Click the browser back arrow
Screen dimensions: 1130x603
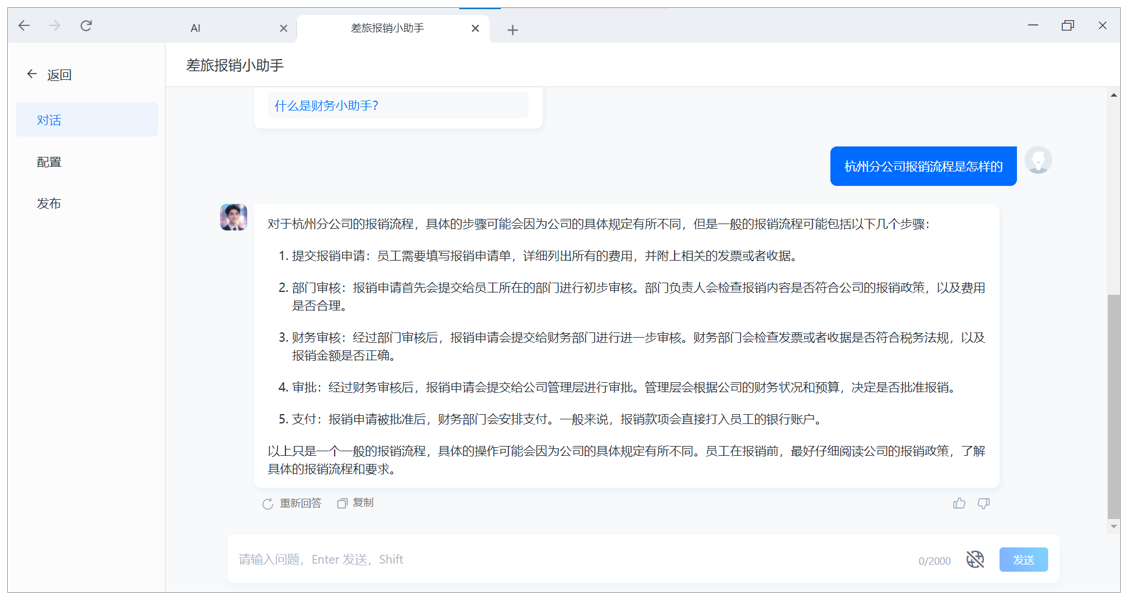pyautogui.click(x=25, y=26)
